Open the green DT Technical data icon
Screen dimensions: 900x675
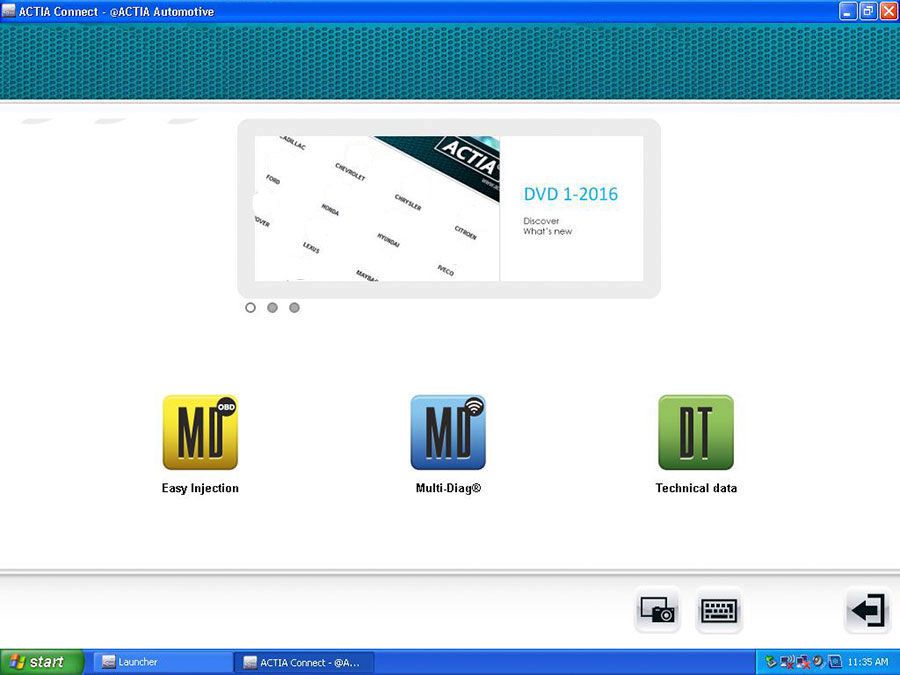[696, 432]
